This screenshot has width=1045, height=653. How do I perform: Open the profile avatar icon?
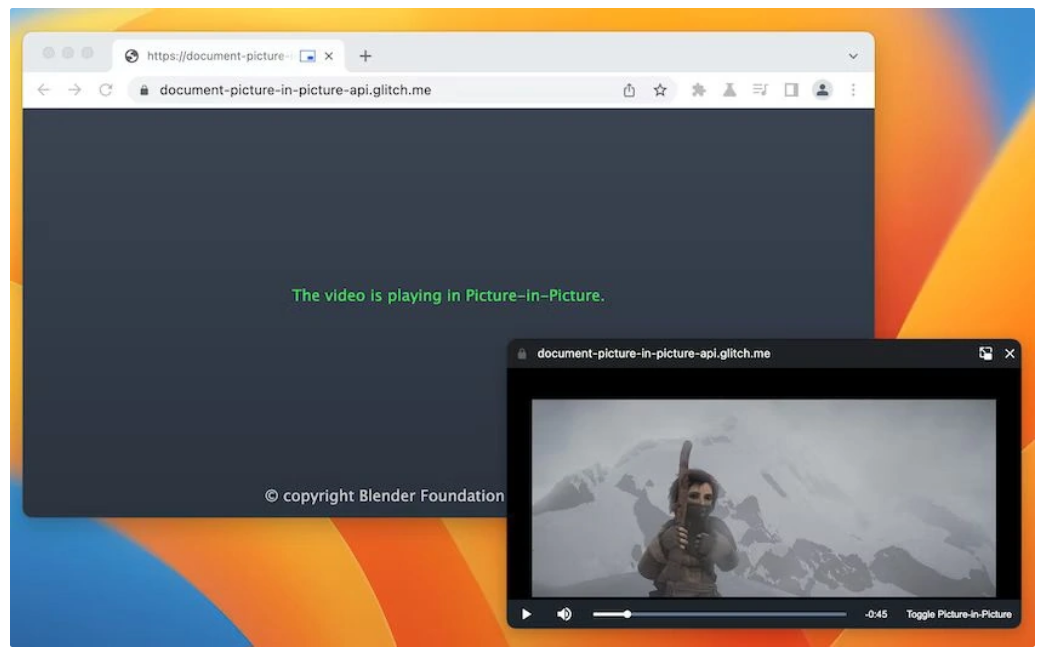(822, 90)
